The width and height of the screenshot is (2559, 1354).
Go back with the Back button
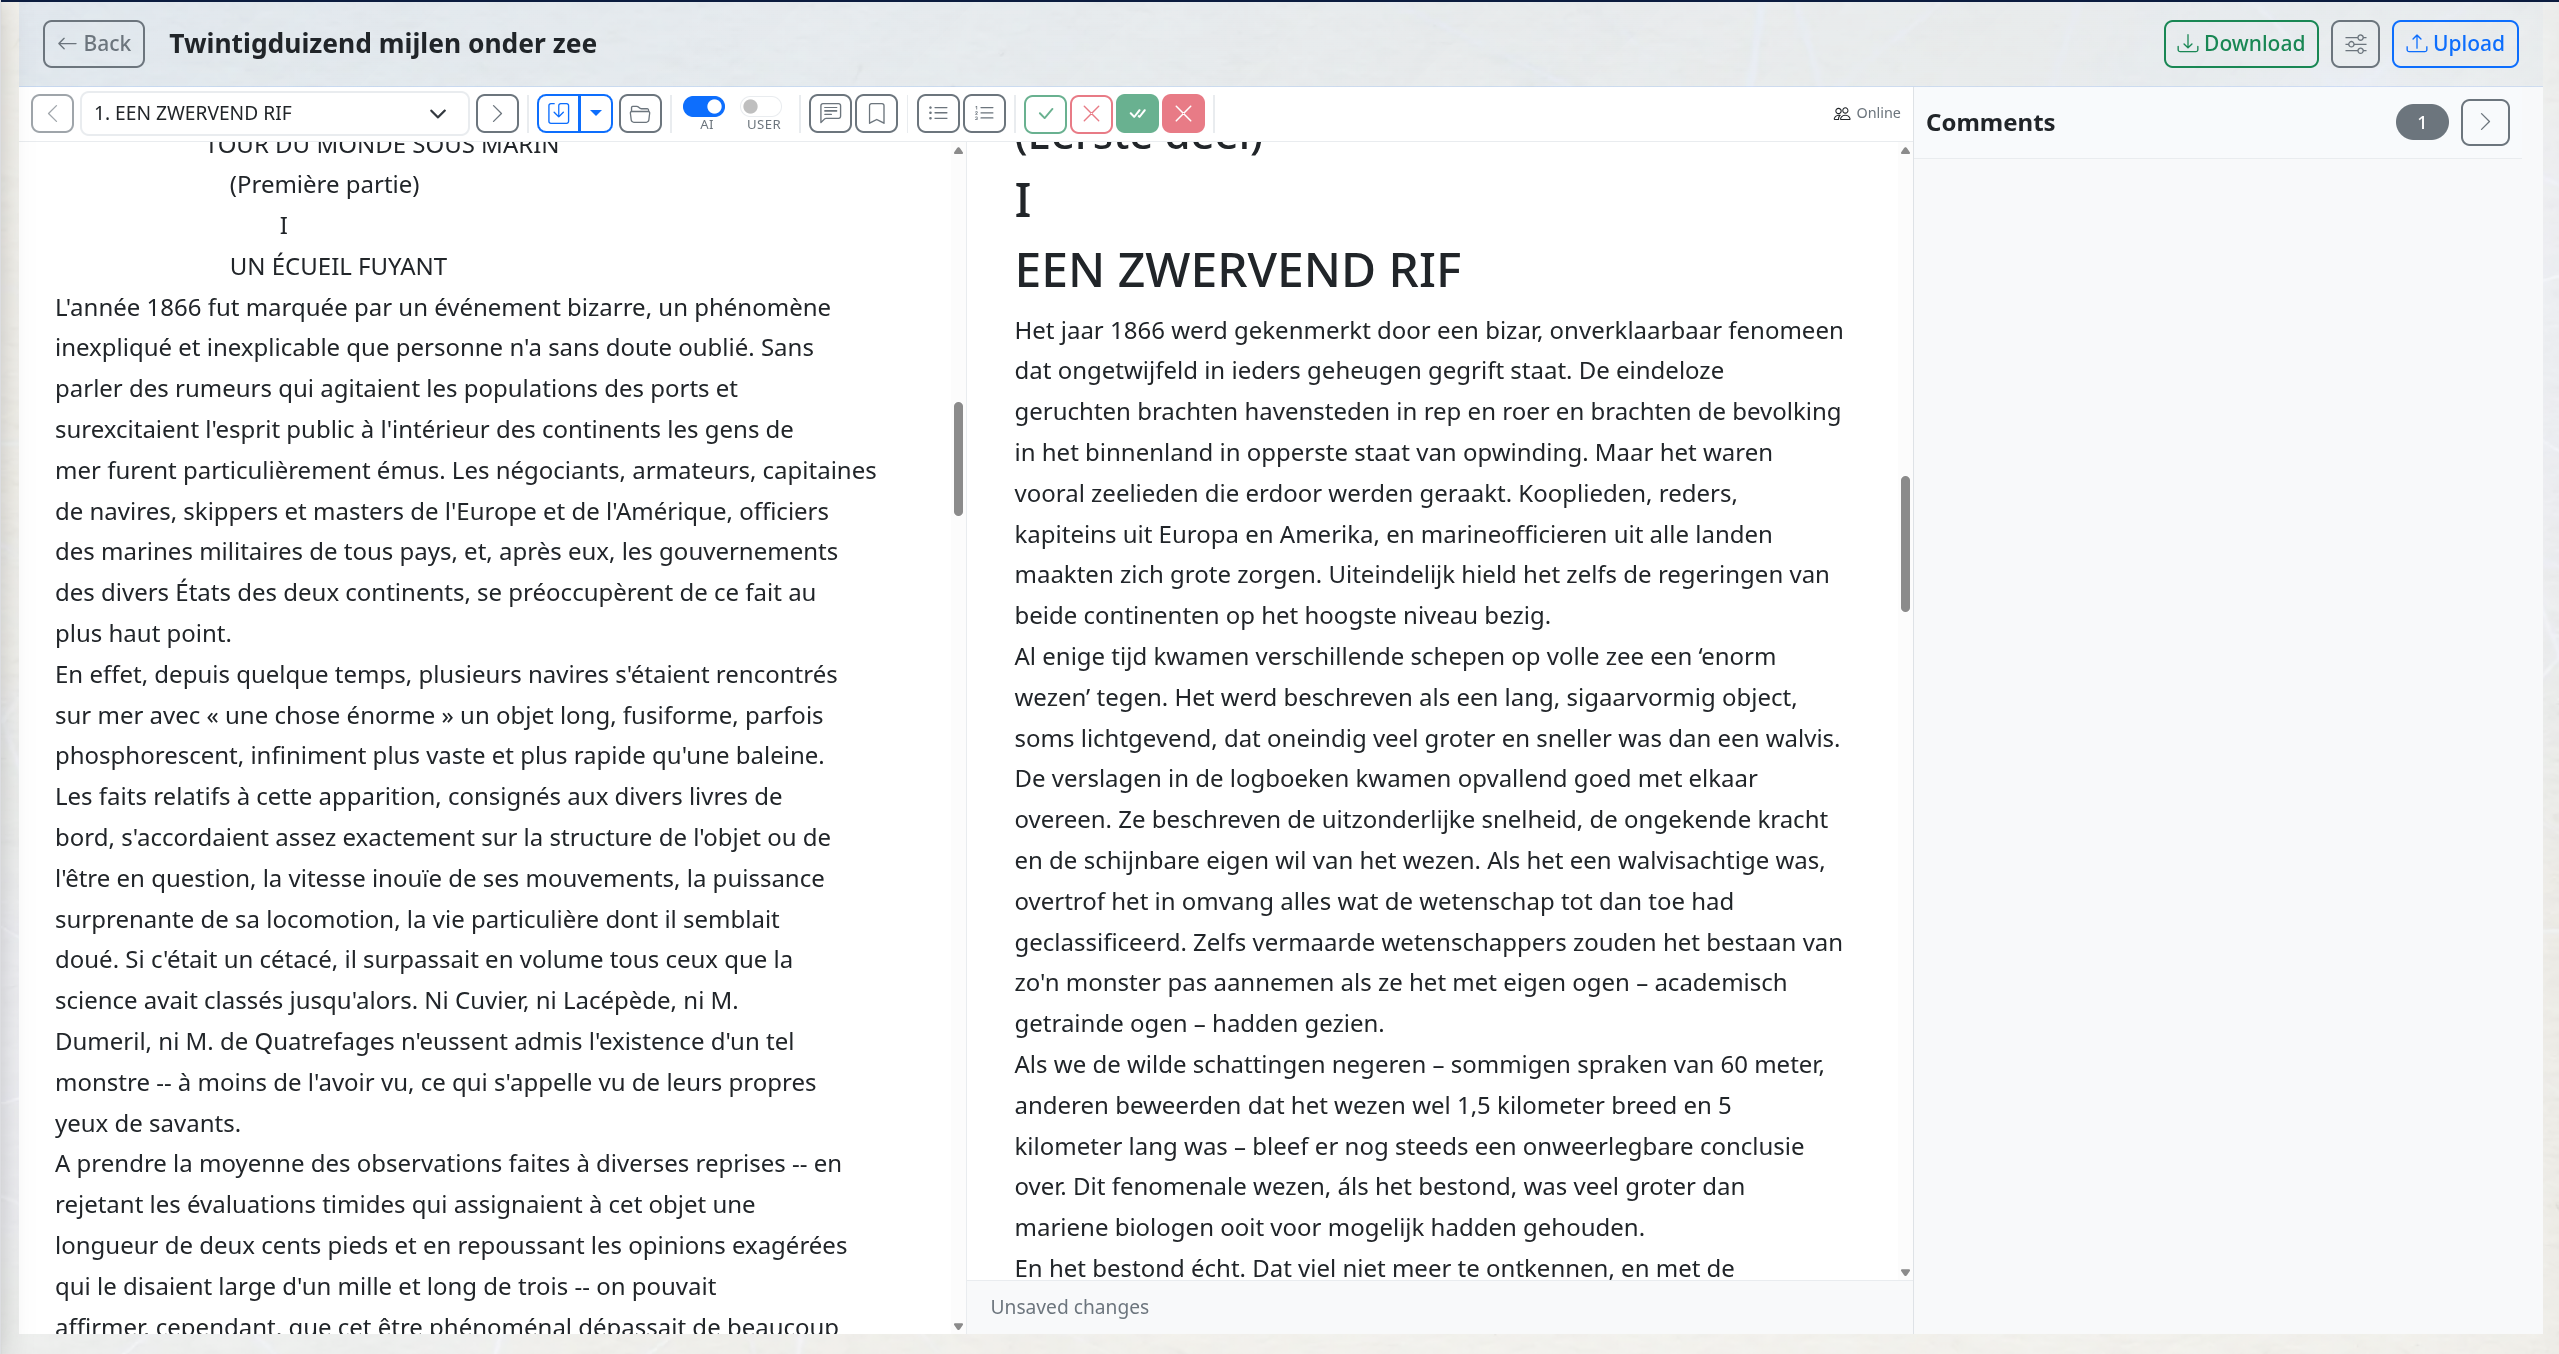[x=94, y=44]
